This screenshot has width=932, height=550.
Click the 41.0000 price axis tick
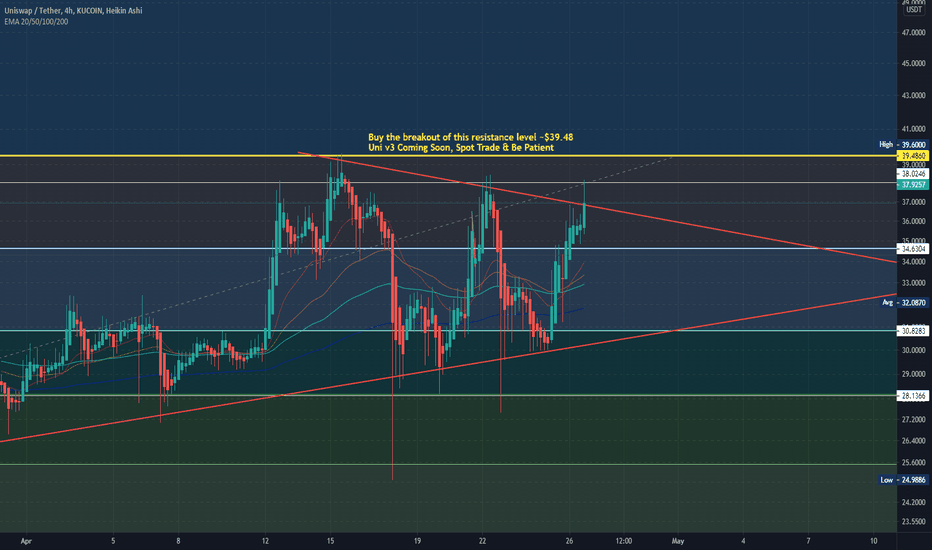point(914,129)
